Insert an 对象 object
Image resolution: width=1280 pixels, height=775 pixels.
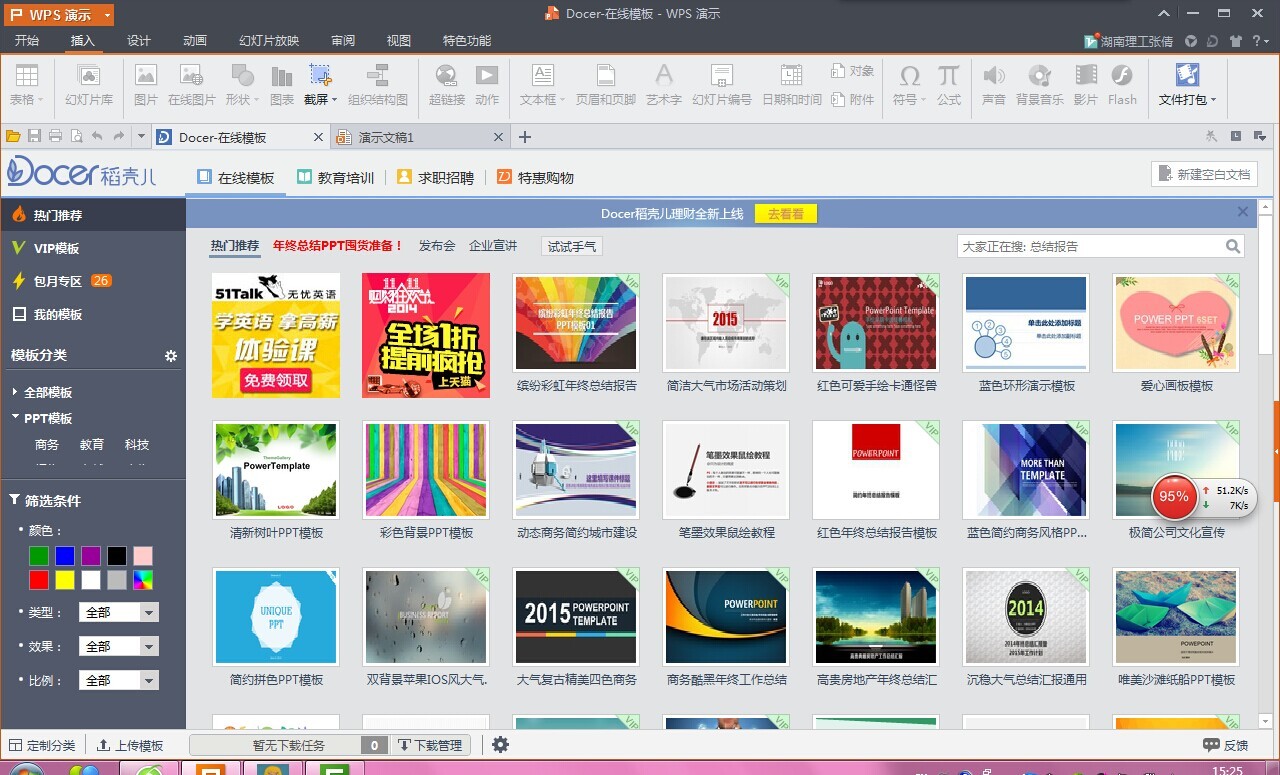click(x=852, y=71)
